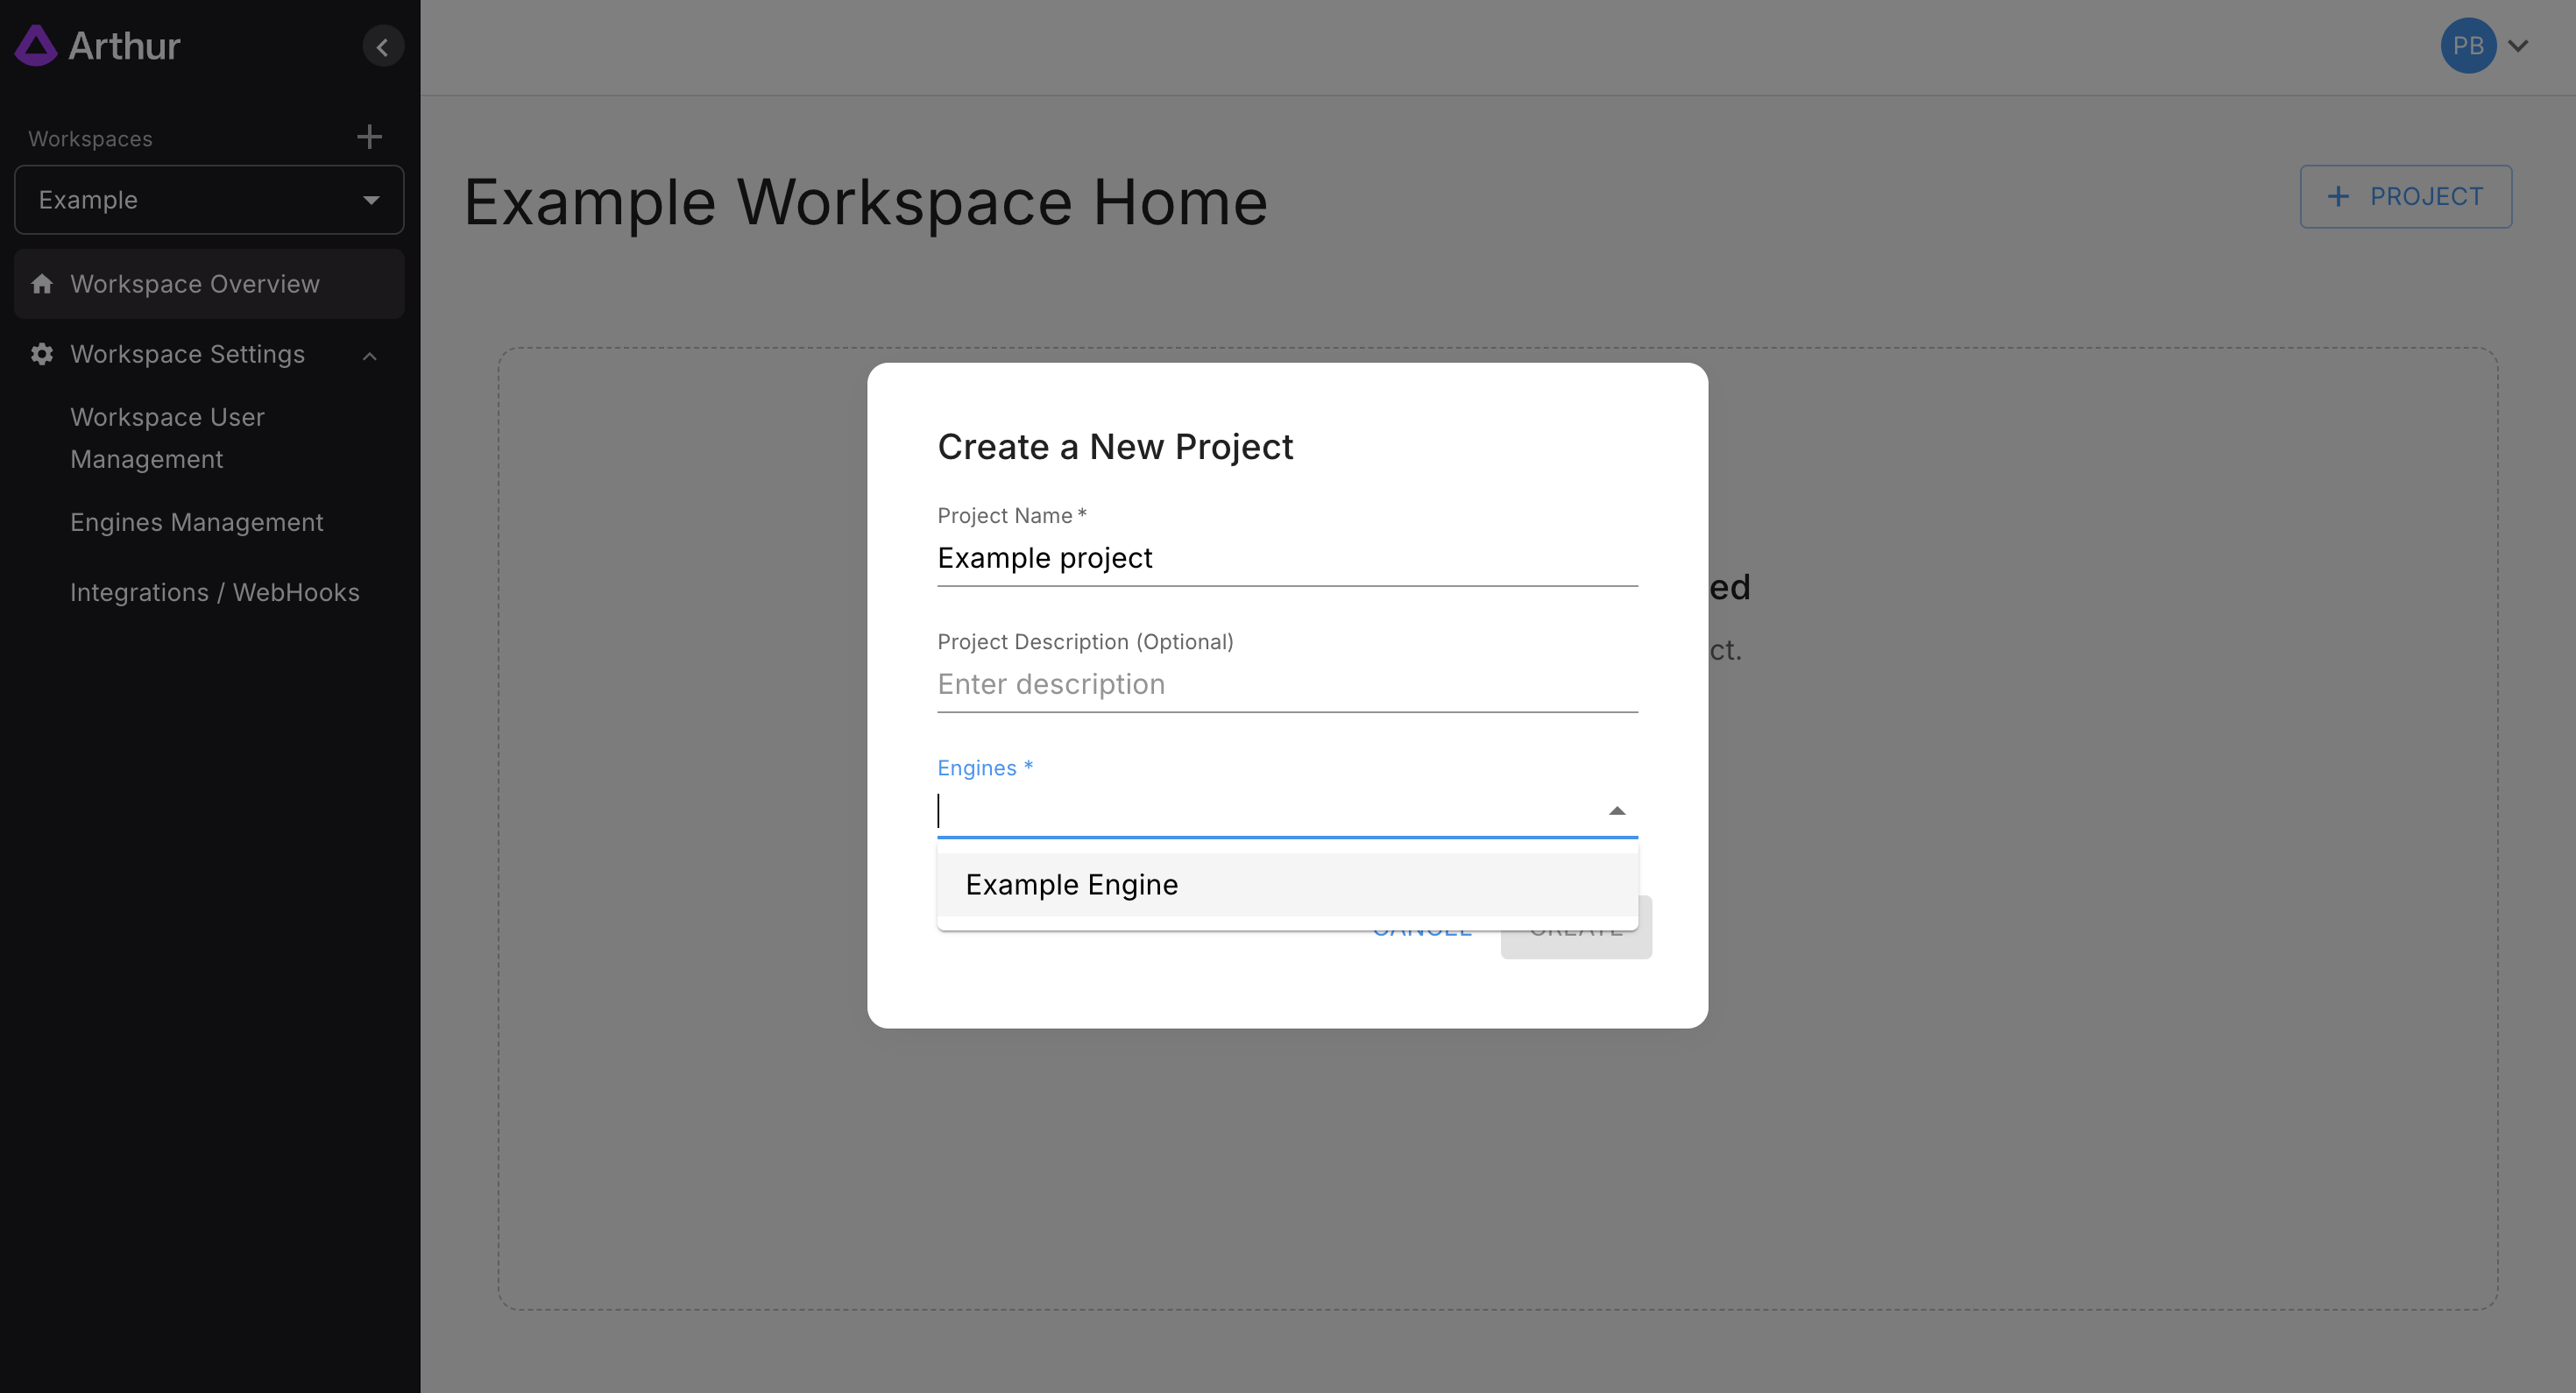This screenshot has height=1393, width=2576.
Task: Click the Workspace Settings label
Action: click(187, 354)
